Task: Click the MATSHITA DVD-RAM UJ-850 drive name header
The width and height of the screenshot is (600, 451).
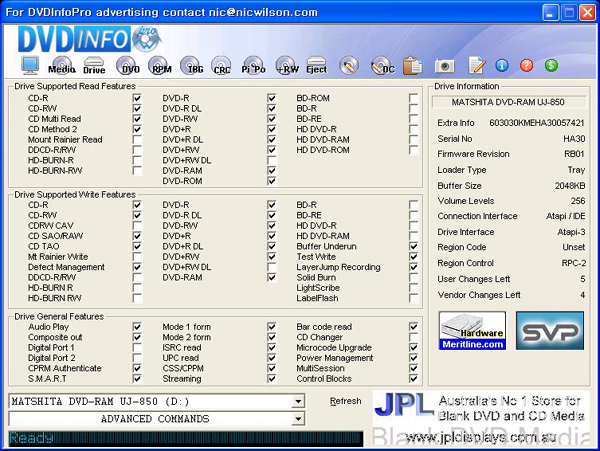Action: pos(509,102)
